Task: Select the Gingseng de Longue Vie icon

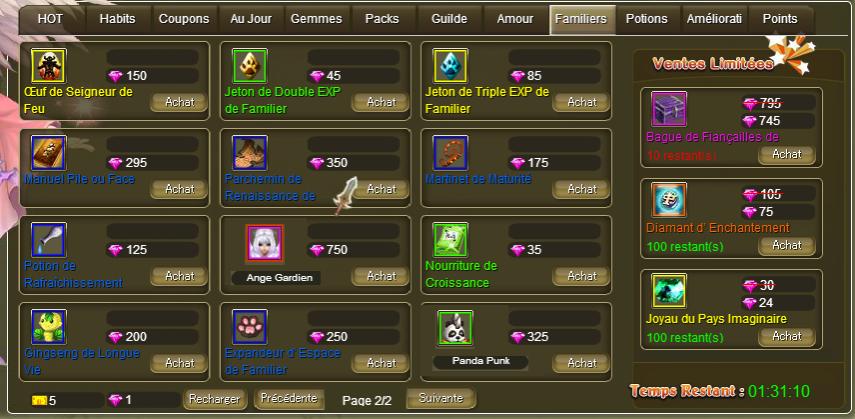Action: tap(49, 327)
